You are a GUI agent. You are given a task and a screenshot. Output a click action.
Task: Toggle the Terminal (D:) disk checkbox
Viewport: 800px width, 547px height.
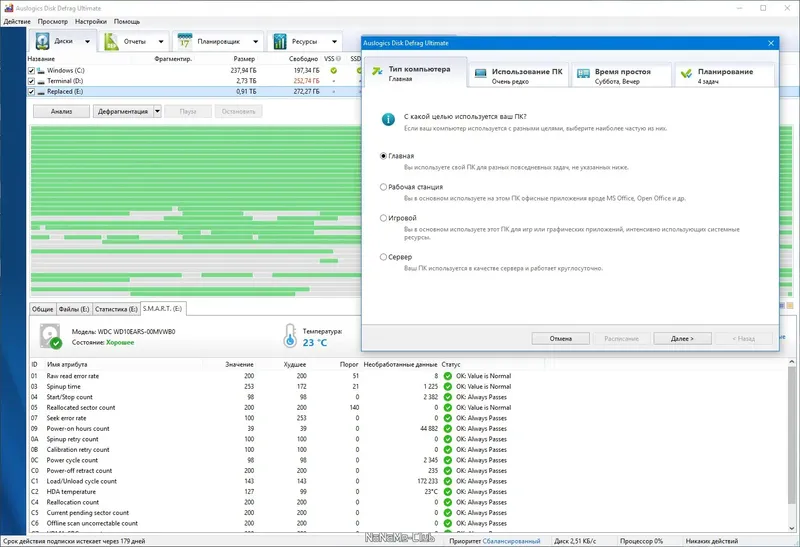tap(31, 81)
